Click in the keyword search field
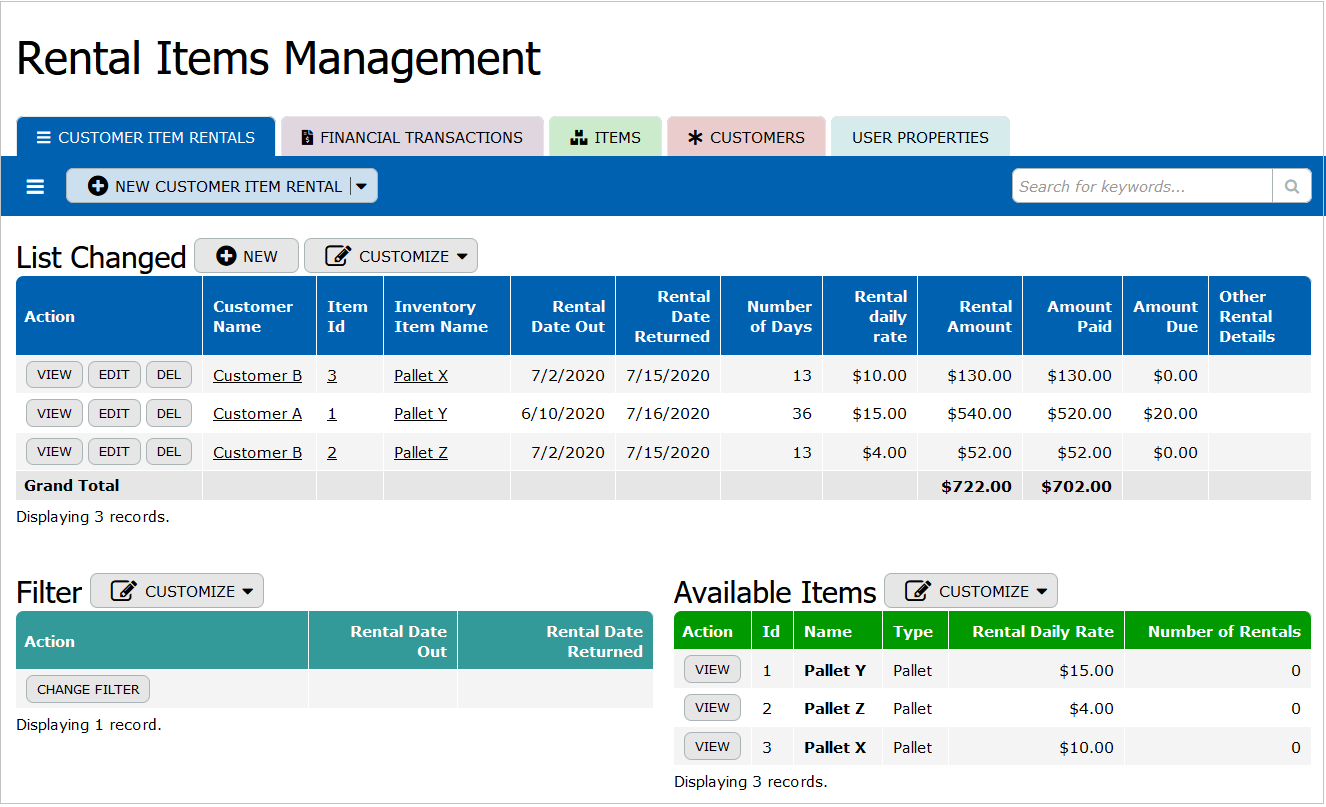Viewport: 1326px width, 807px height. pyautogui.click(x=1141, y=186)
